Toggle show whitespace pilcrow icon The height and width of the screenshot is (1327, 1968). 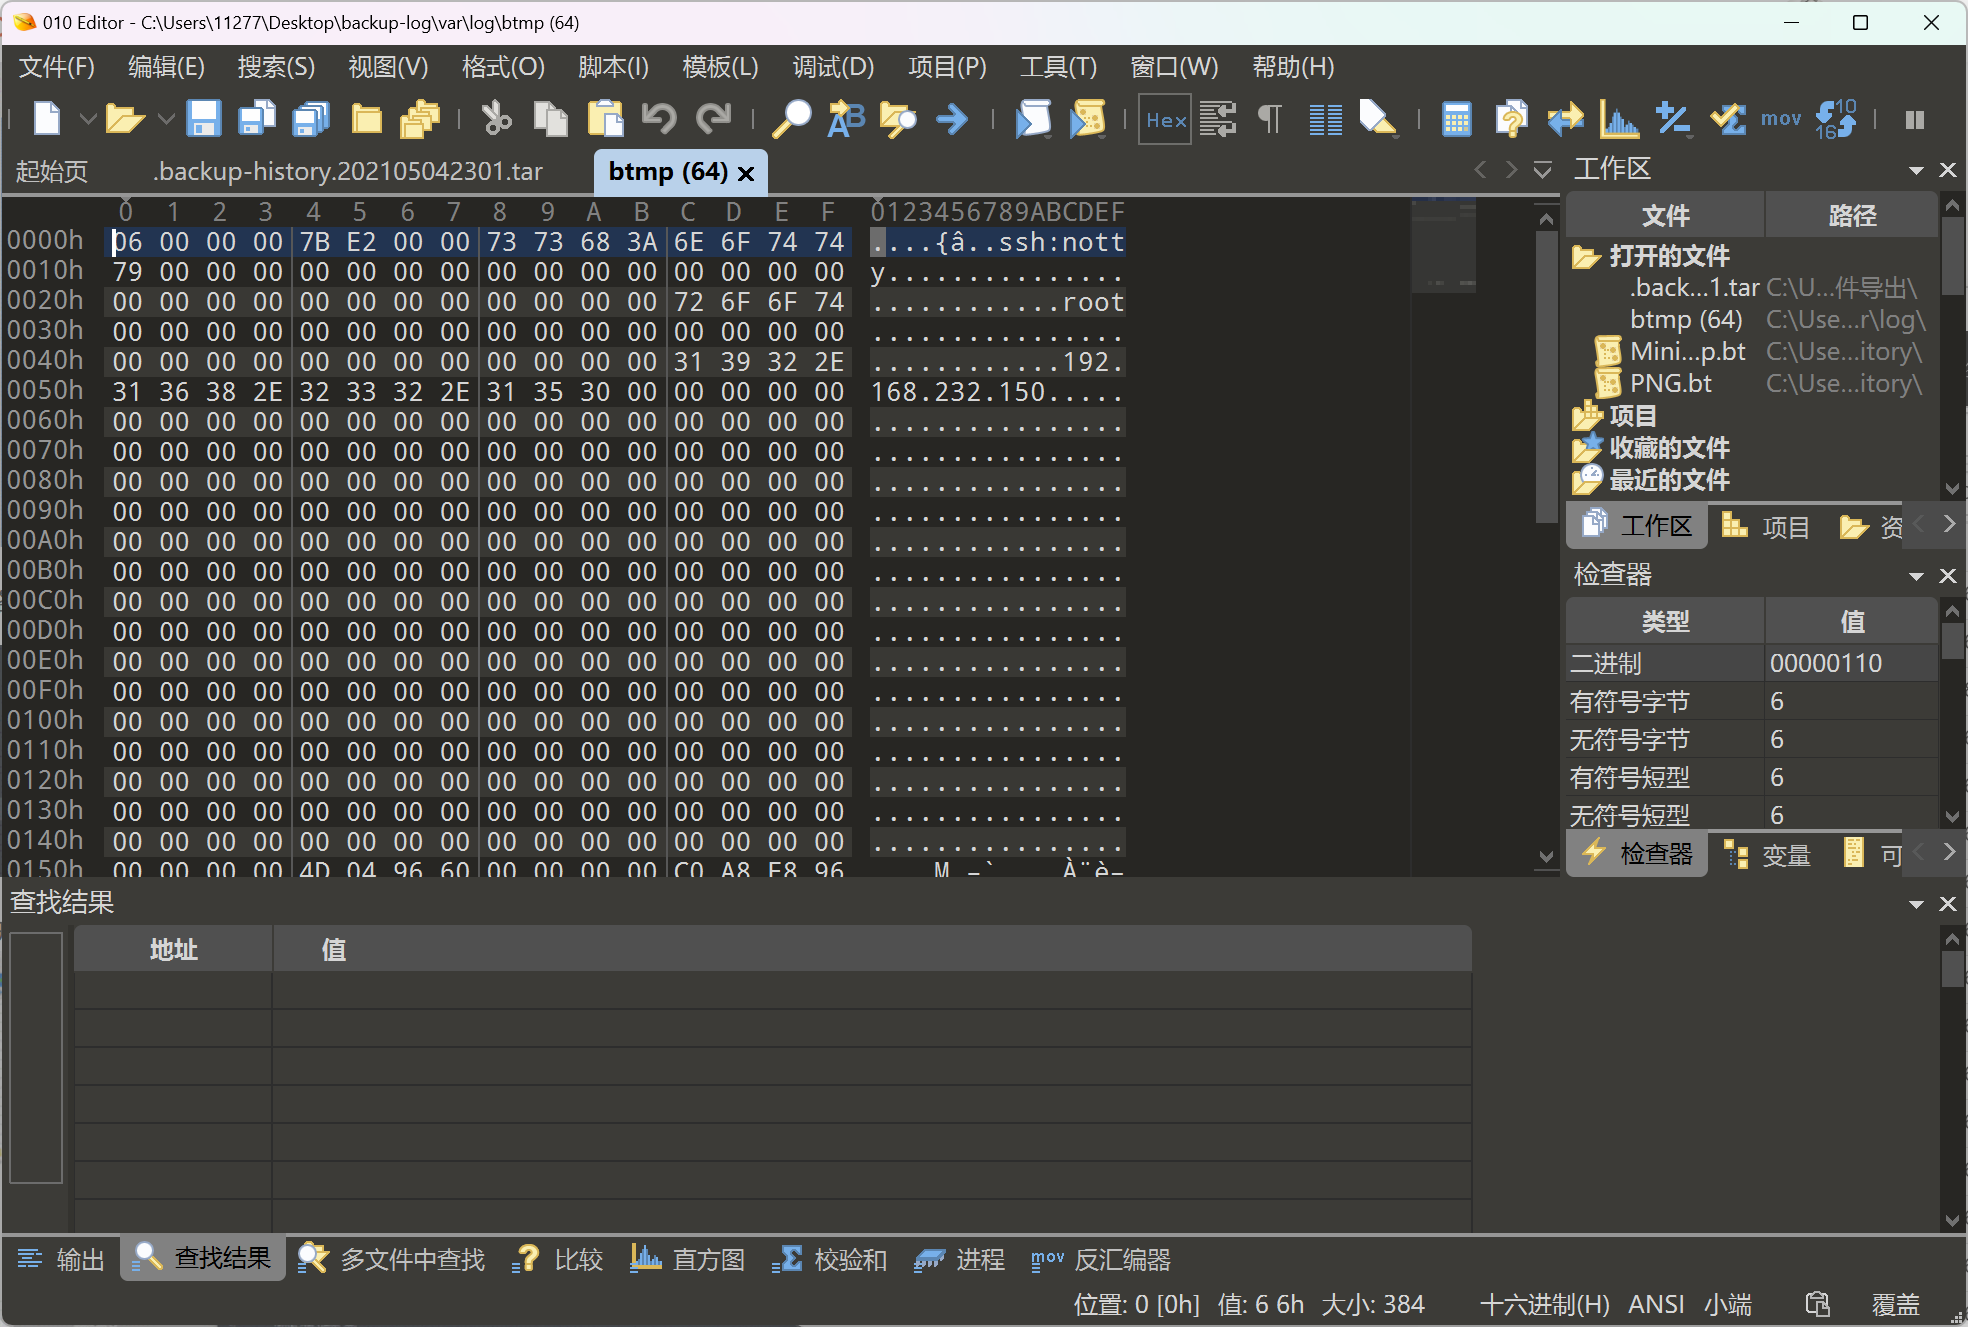(1270, 119)
